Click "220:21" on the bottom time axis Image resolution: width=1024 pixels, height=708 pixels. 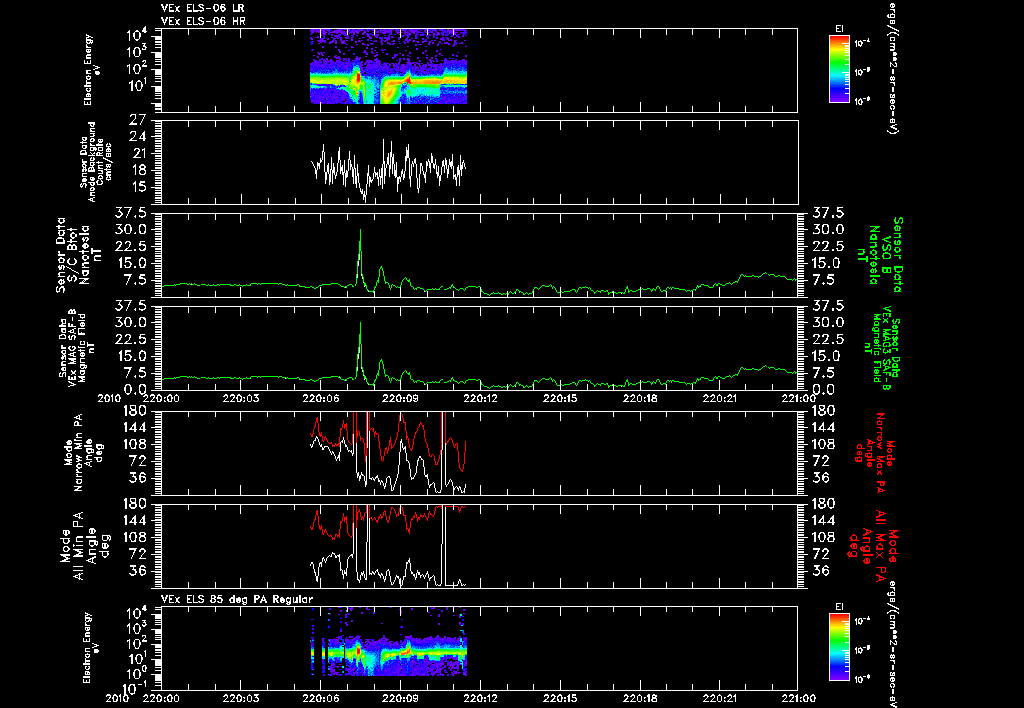(x=719, y=698)
